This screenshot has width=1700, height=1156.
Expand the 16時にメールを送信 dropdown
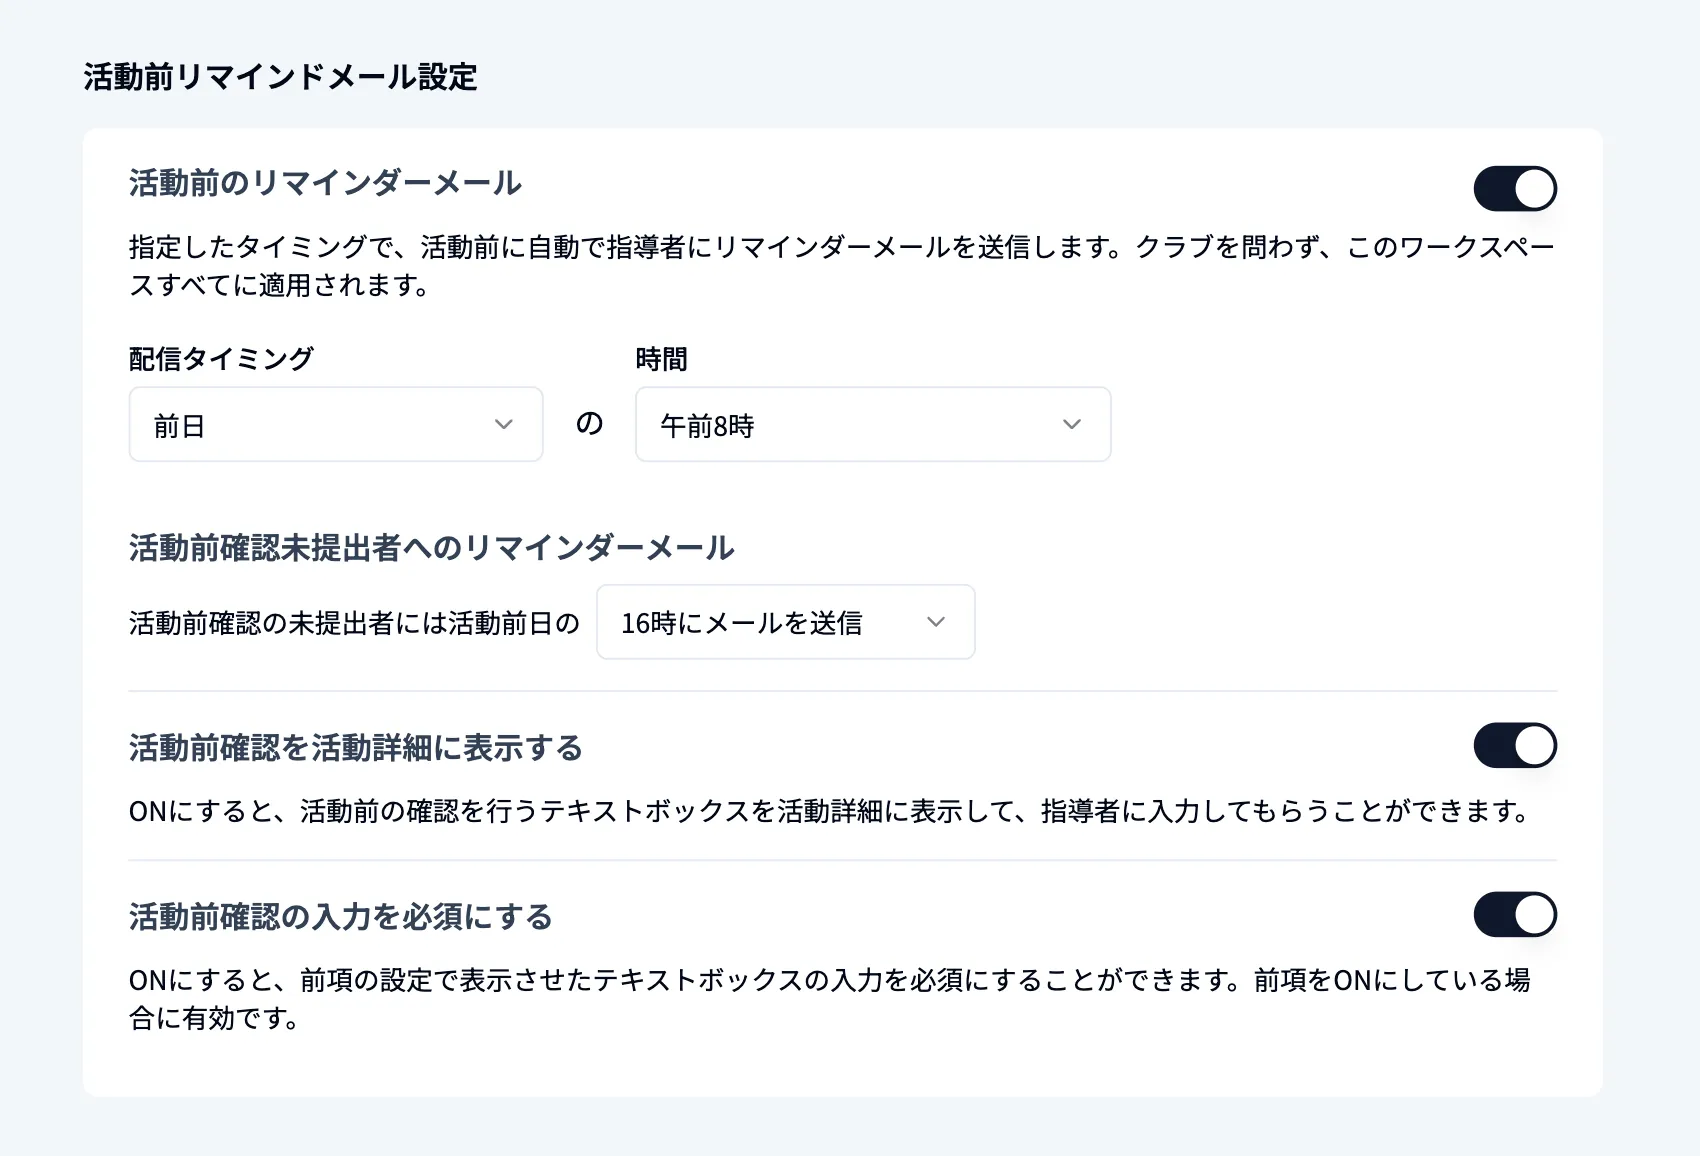(785, 622)
